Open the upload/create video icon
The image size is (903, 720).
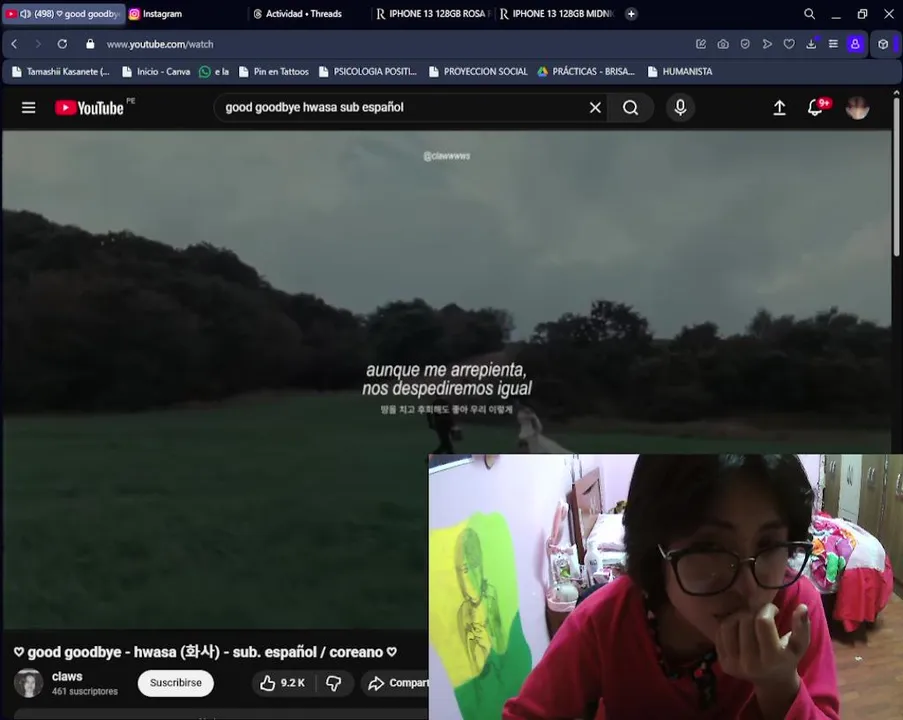pyautogui.click(x=779, y=108)
